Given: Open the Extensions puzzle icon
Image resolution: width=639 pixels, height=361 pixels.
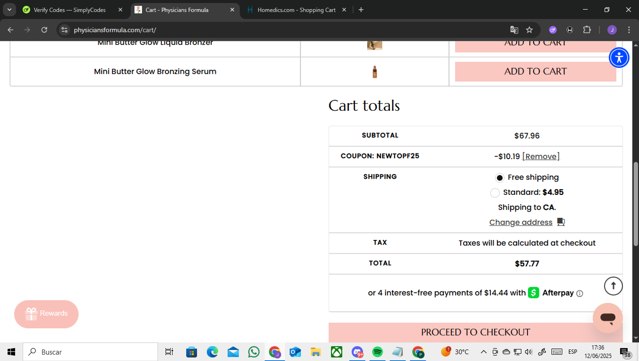Looking at the screenshot, I should tap(586, 30).
